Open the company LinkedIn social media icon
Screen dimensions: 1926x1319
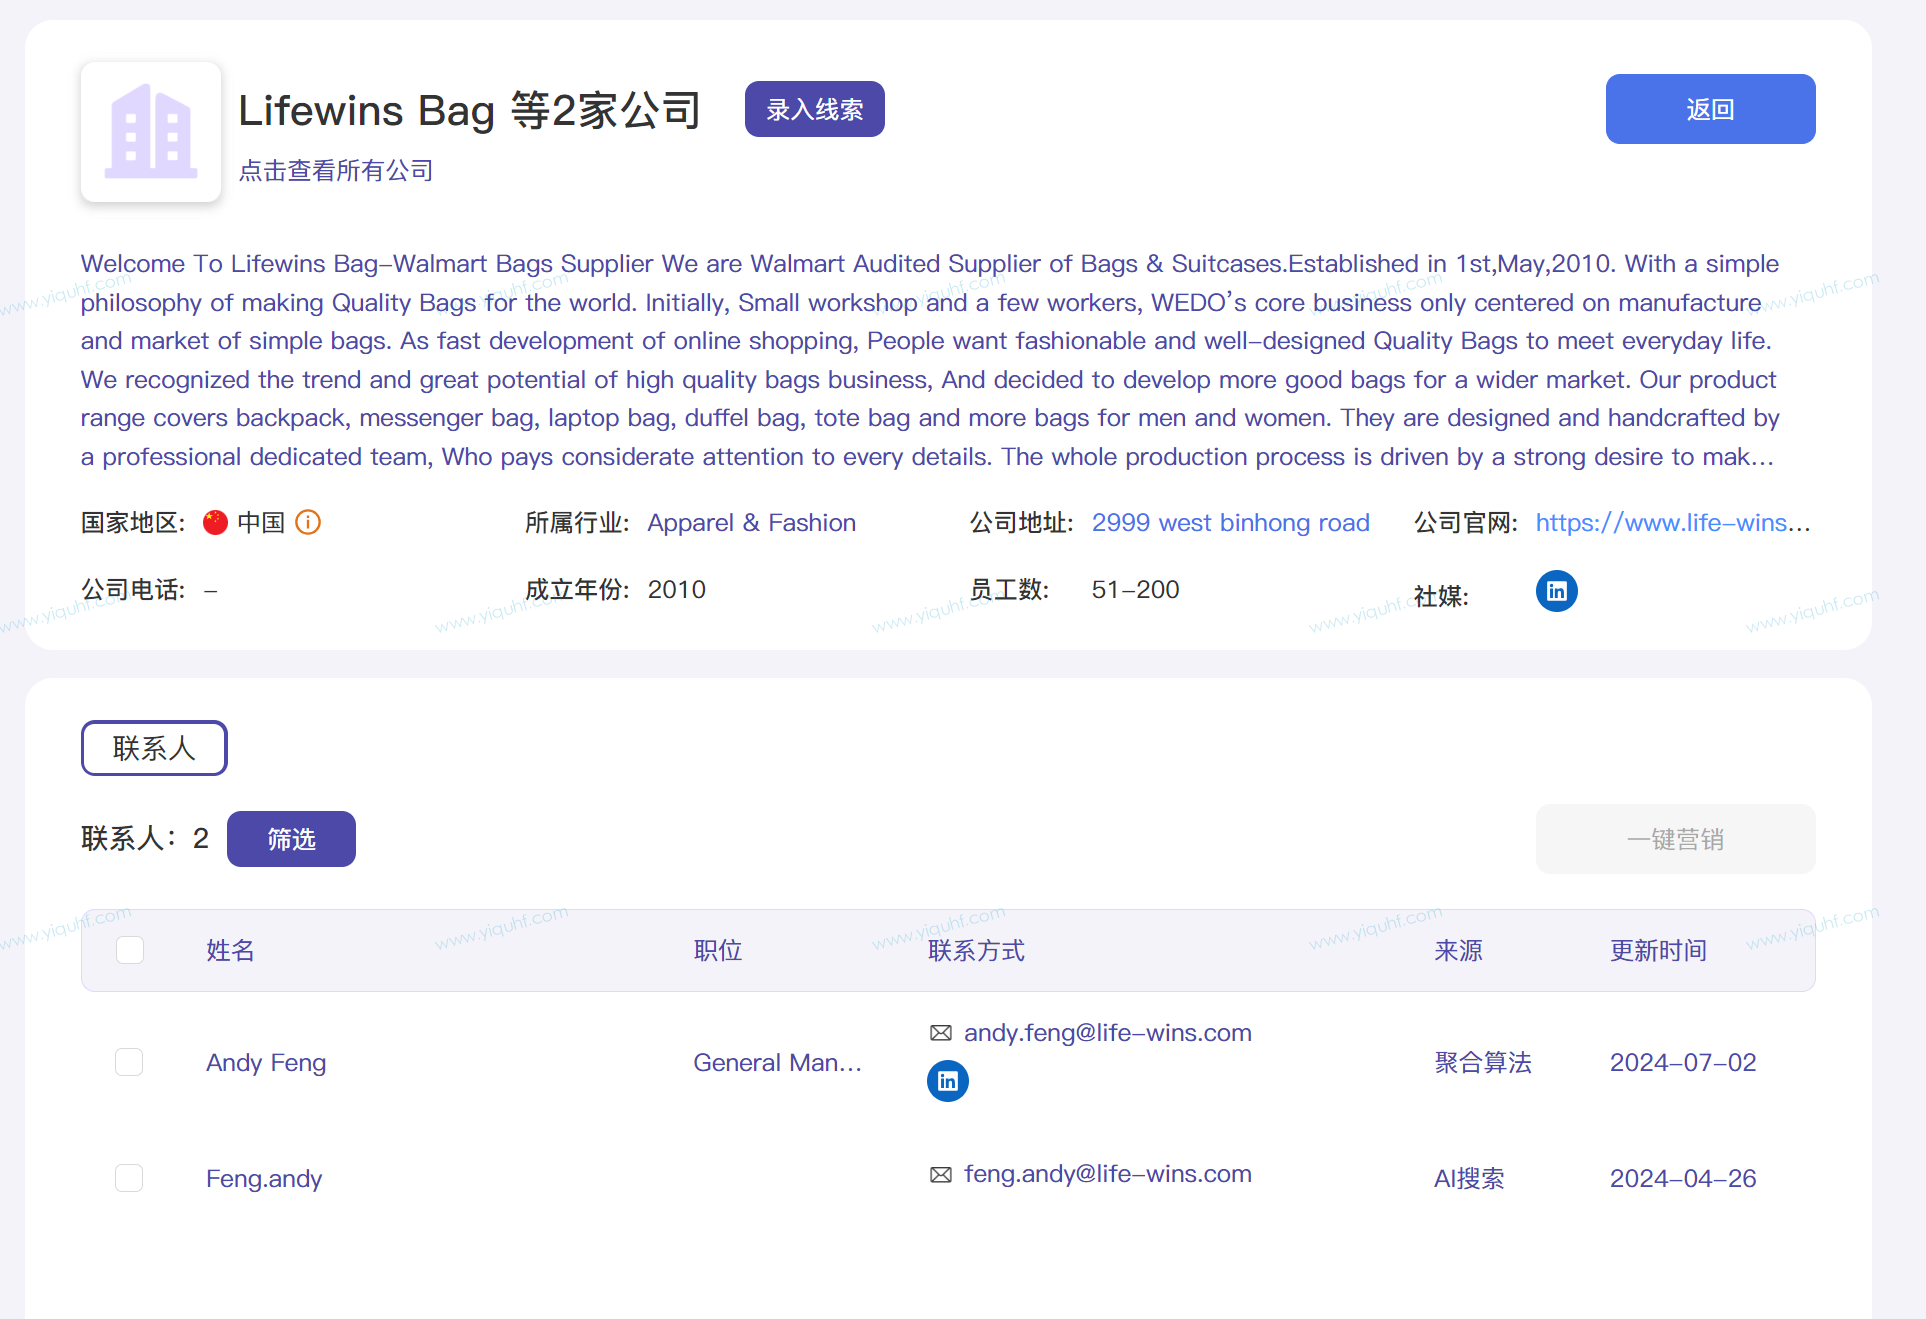[x=1556, y=591]
